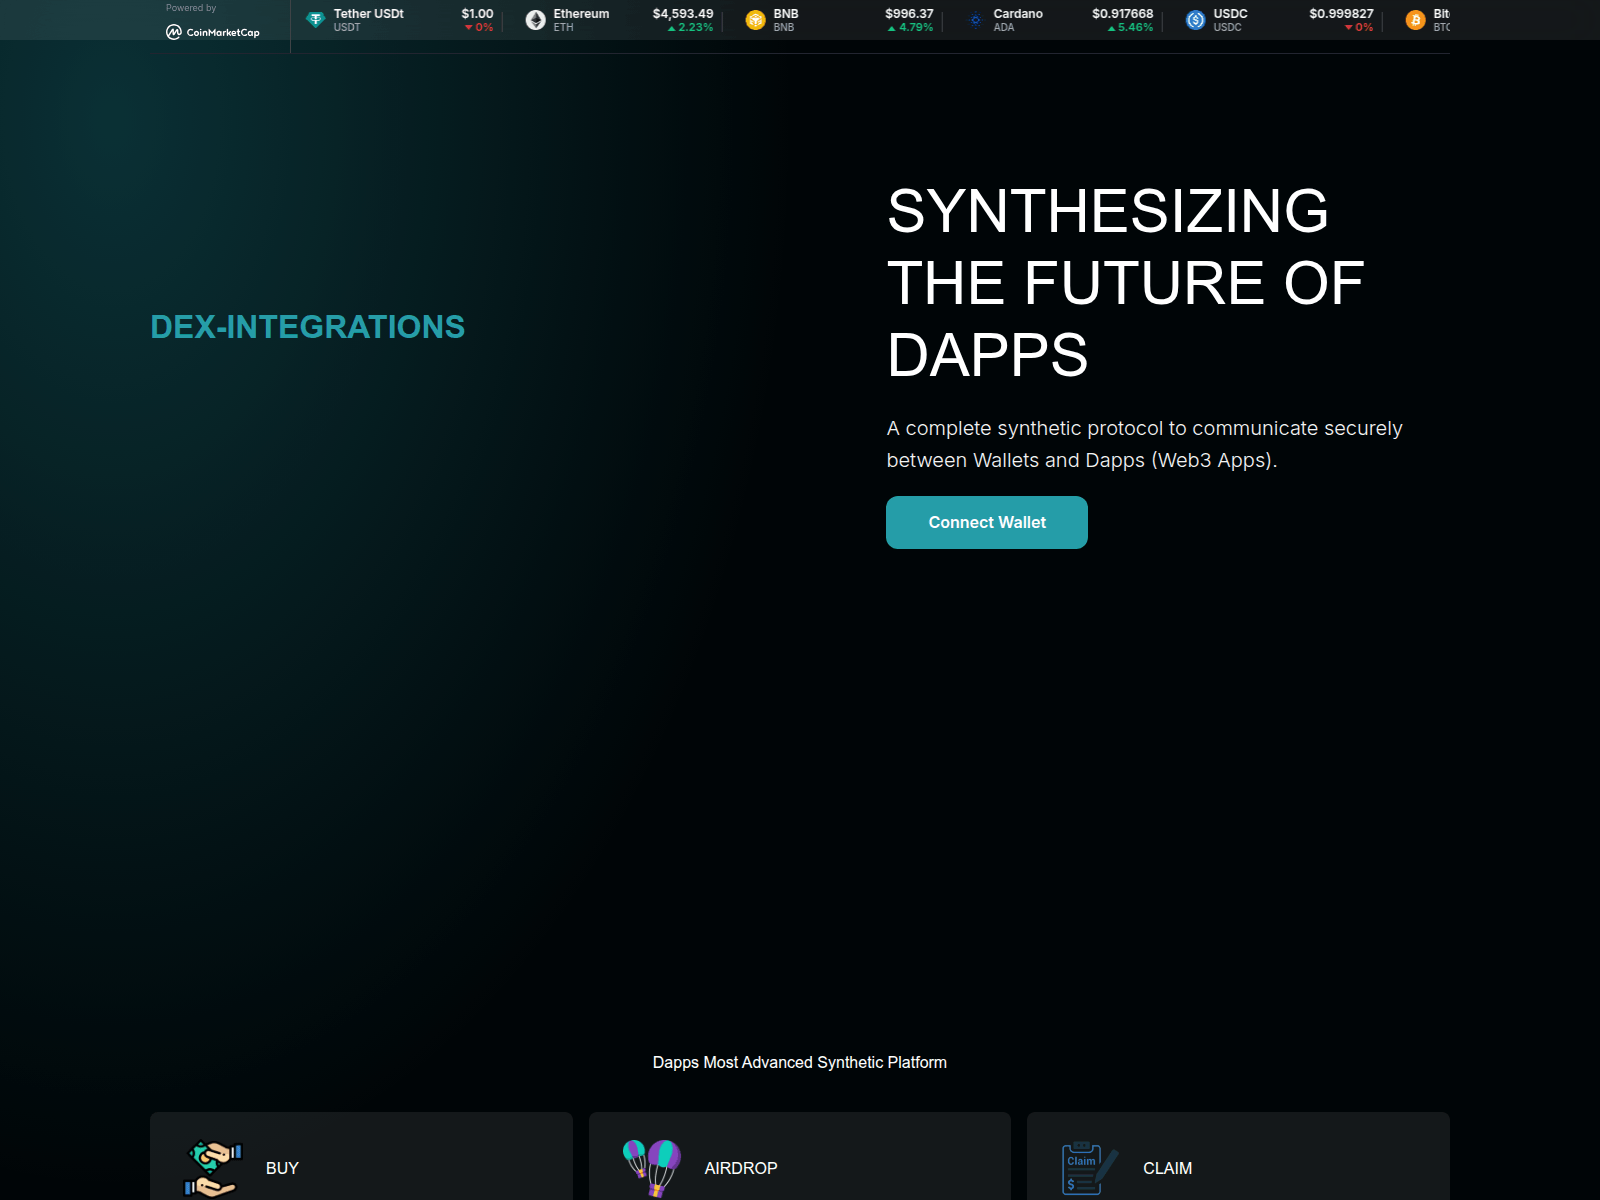The width and height of the screenshot is (1600, 1200).
Task: Click the Cardano coin icon
Action: (976, 20)
